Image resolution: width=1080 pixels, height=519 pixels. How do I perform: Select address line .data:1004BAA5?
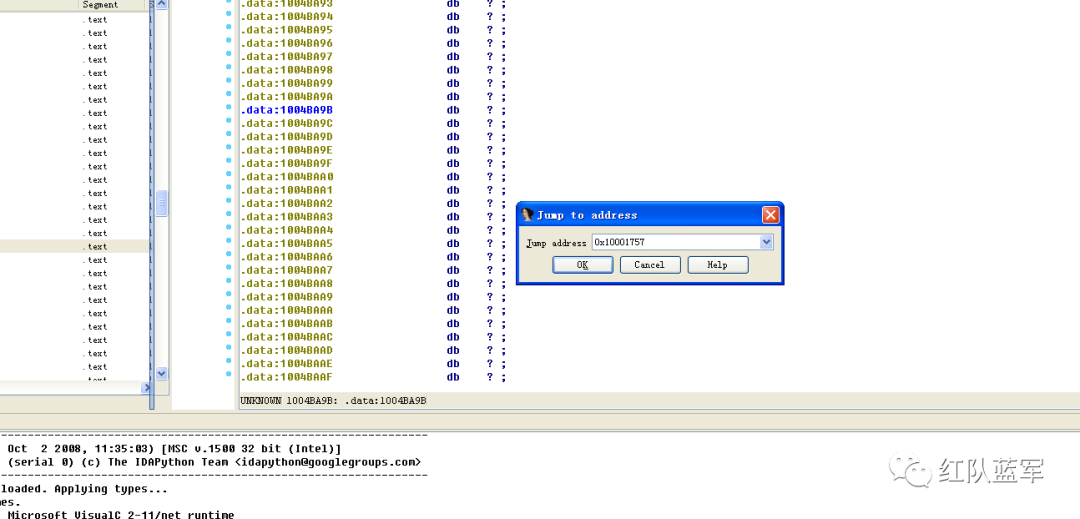(287, 244)
